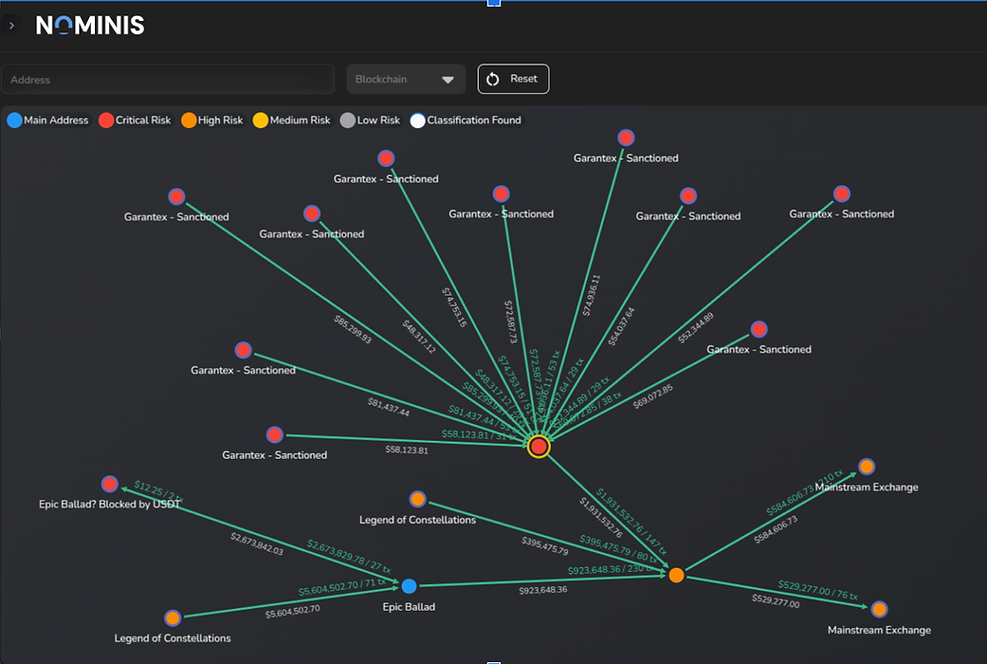Click the gray $1,931,532.76 edge label
987x664 pixels.
(601, 519)
